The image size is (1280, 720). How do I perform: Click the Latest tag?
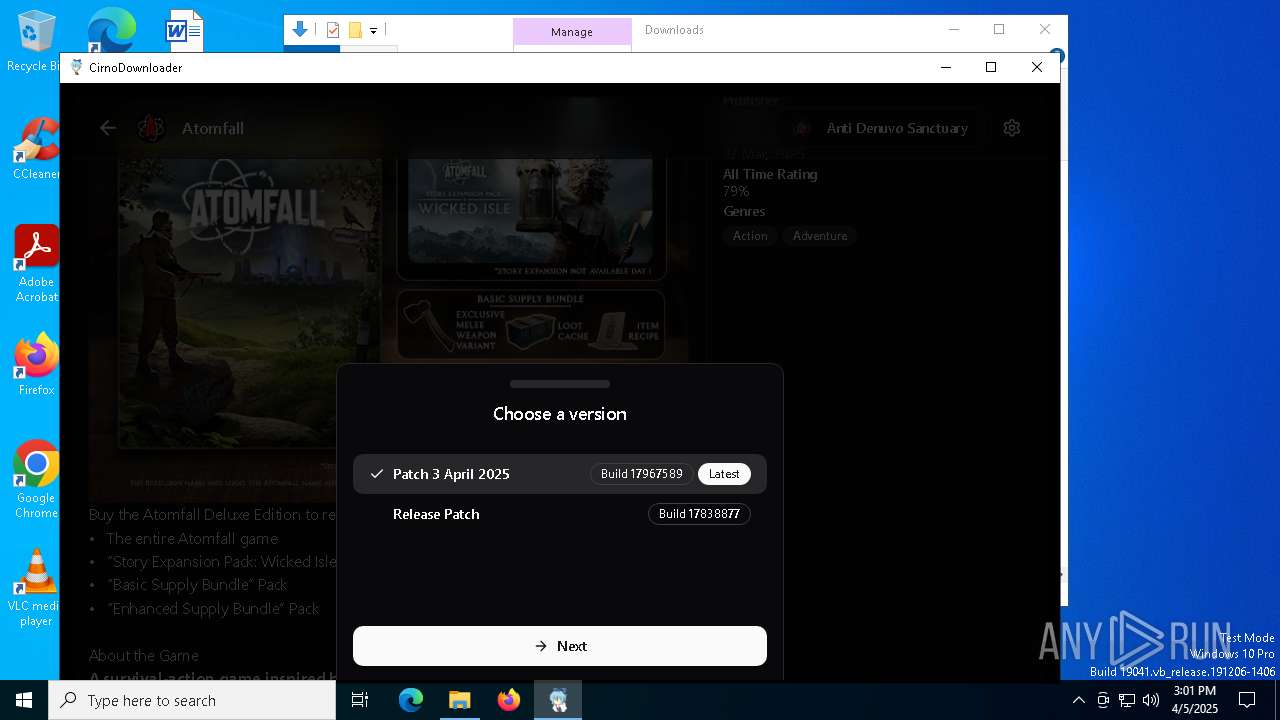coord(724,474)
